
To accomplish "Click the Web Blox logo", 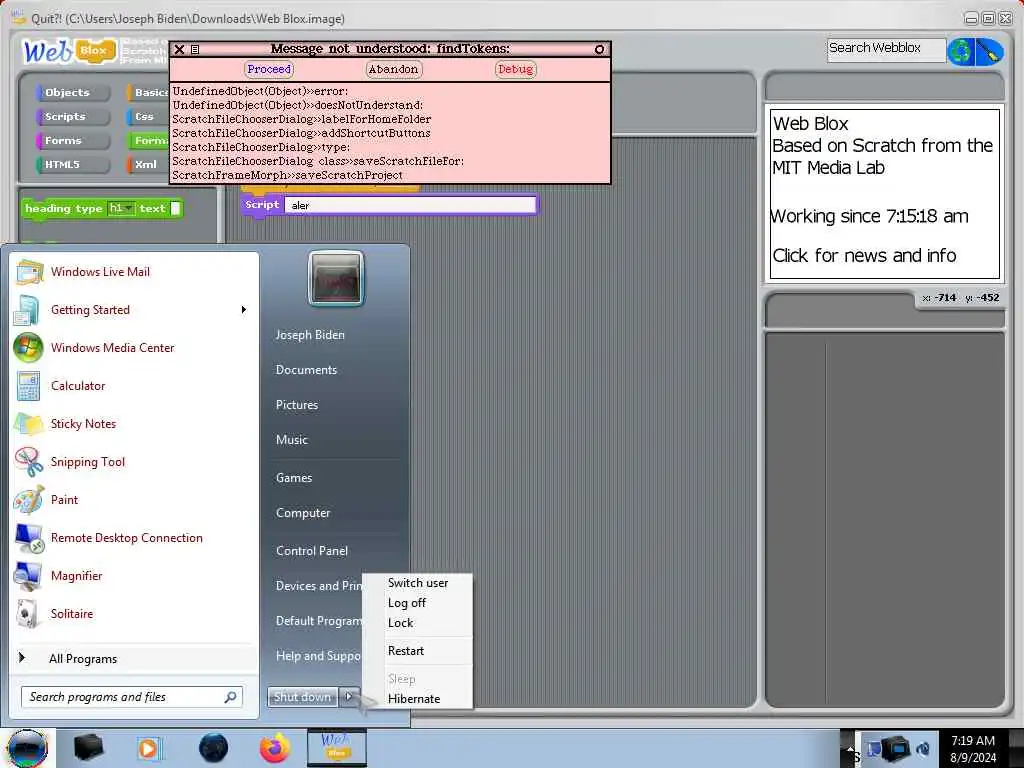I will click(69, 51).
